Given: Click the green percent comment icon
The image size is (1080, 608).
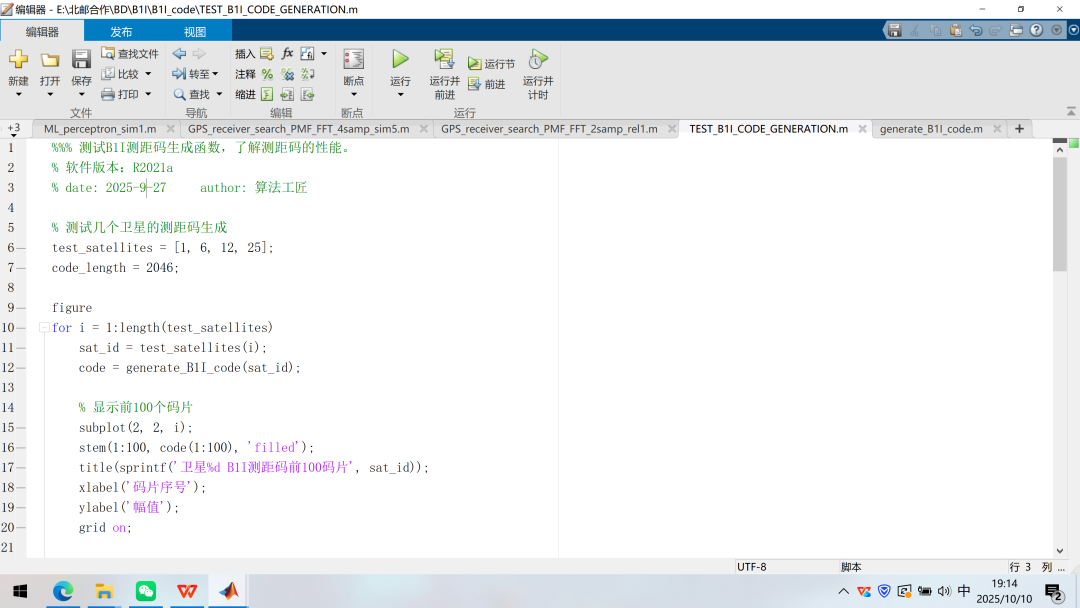Looking at the screenshot, I should click(267, 74).
